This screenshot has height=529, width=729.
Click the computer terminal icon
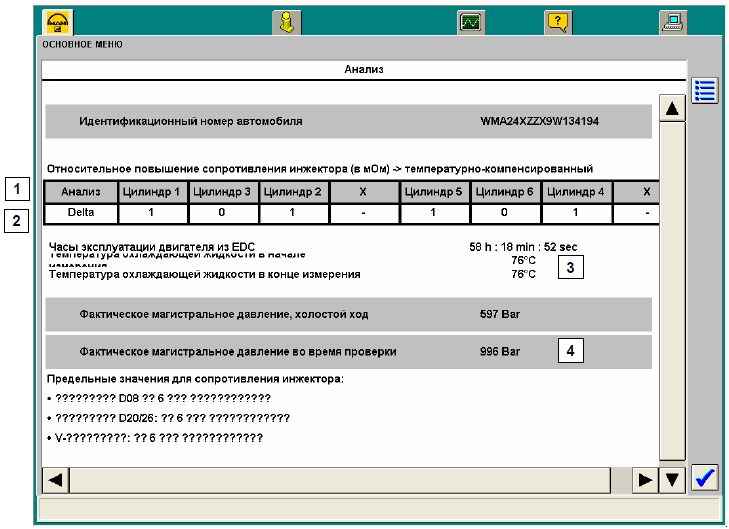coord(673,22)
